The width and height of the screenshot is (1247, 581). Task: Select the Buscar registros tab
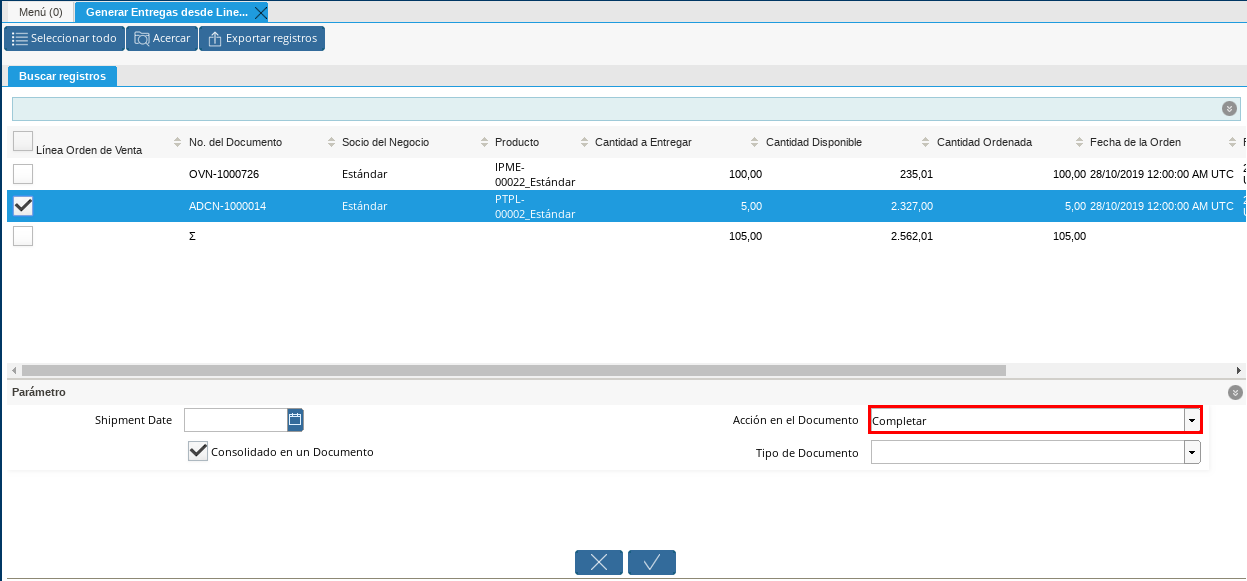pos(62,76)
